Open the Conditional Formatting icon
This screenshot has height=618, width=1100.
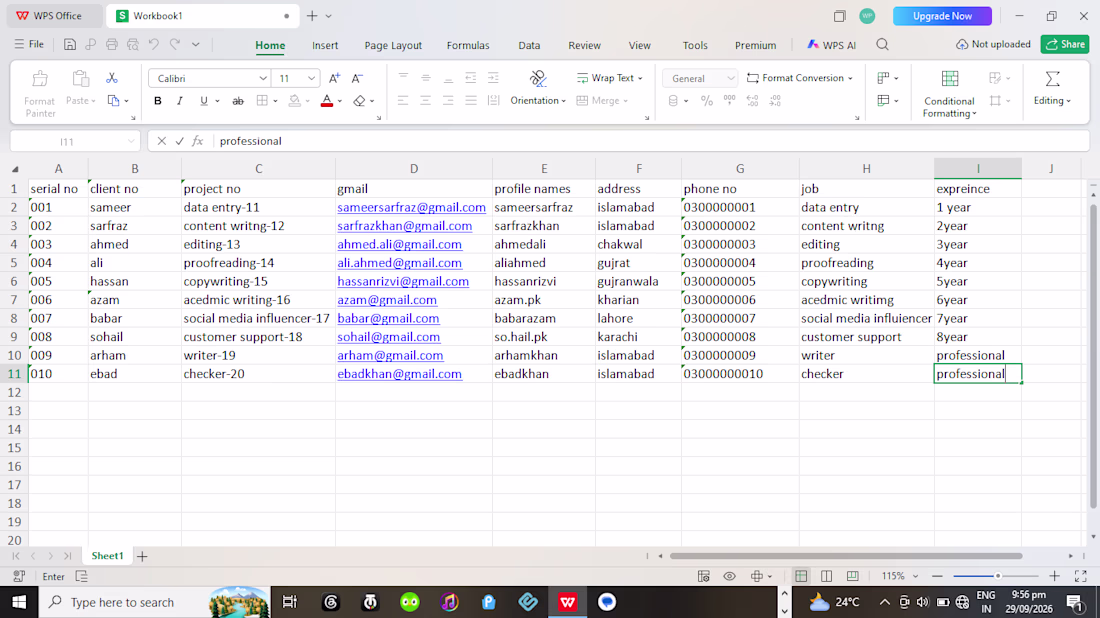pos(950,79)
